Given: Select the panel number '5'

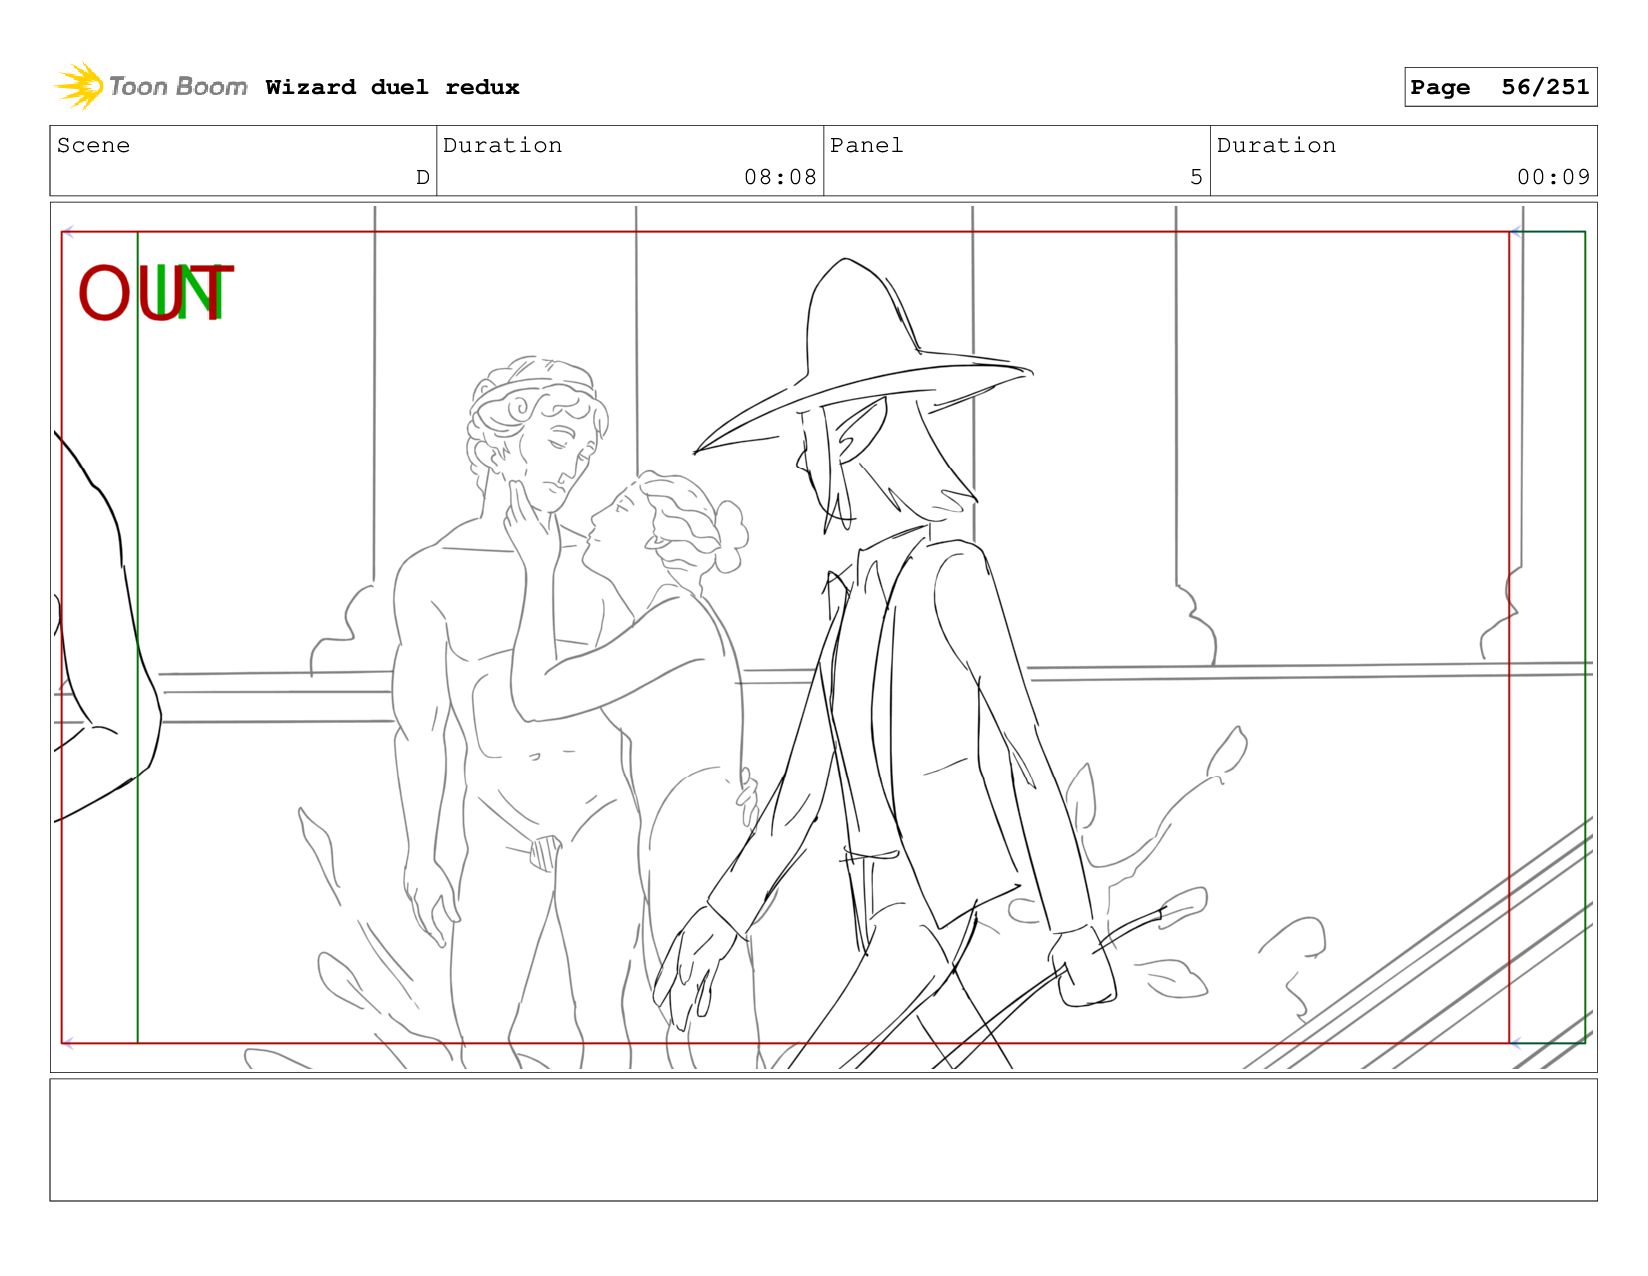Looking at the screenshot, I should 1196,177.
